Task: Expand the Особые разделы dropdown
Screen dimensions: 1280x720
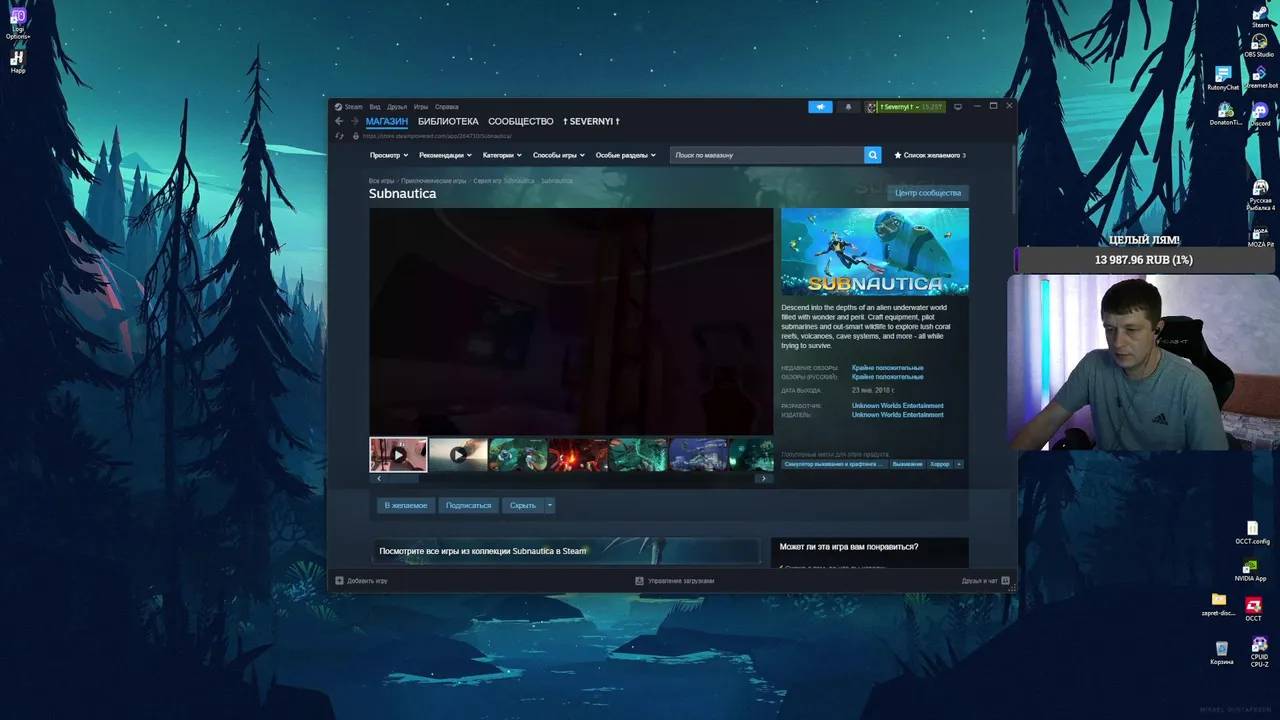Action: coord(626,155)
